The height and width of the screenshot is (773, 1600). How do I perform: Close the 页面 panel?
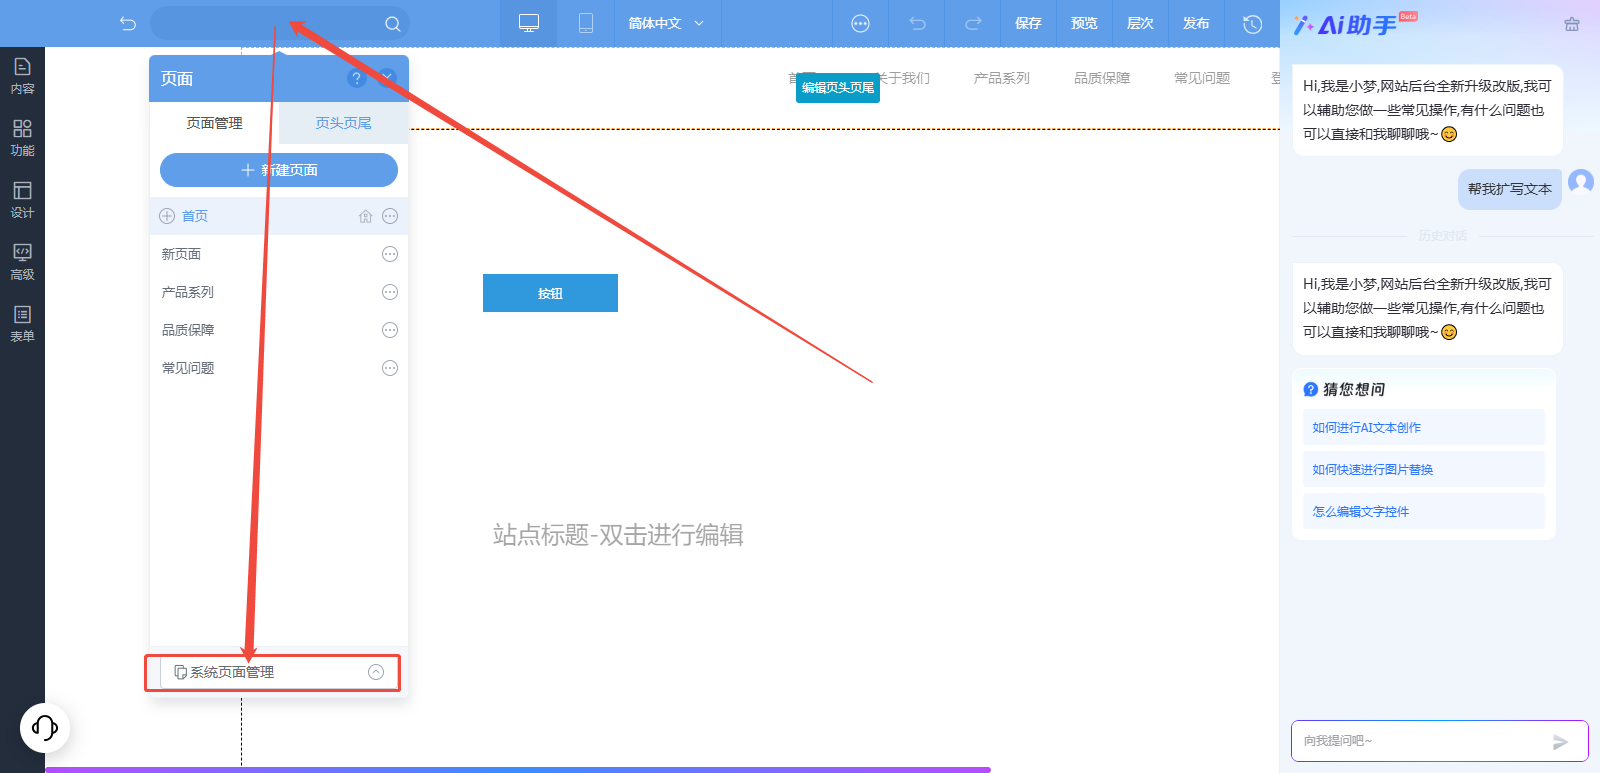pos(388,78)
